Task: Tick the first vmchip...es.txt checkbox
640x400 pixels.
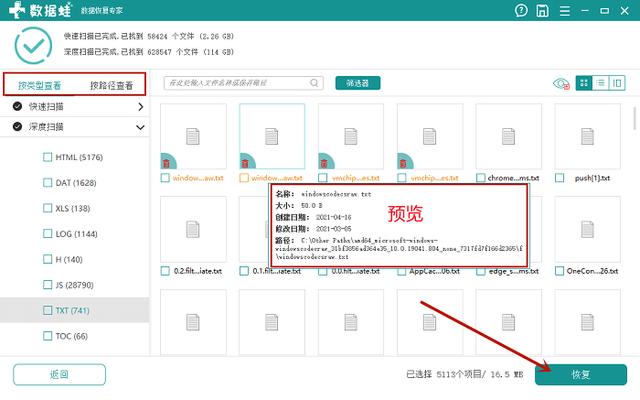Action: tap(323, 178)
